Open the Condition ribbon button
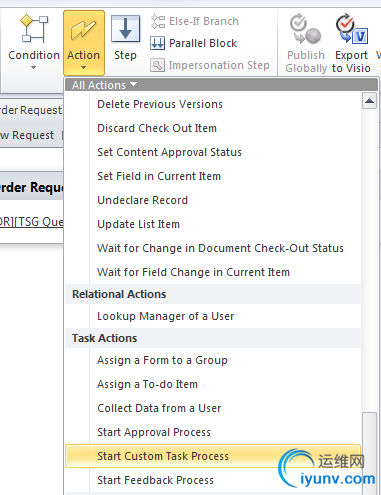 (x=34, y=42)
